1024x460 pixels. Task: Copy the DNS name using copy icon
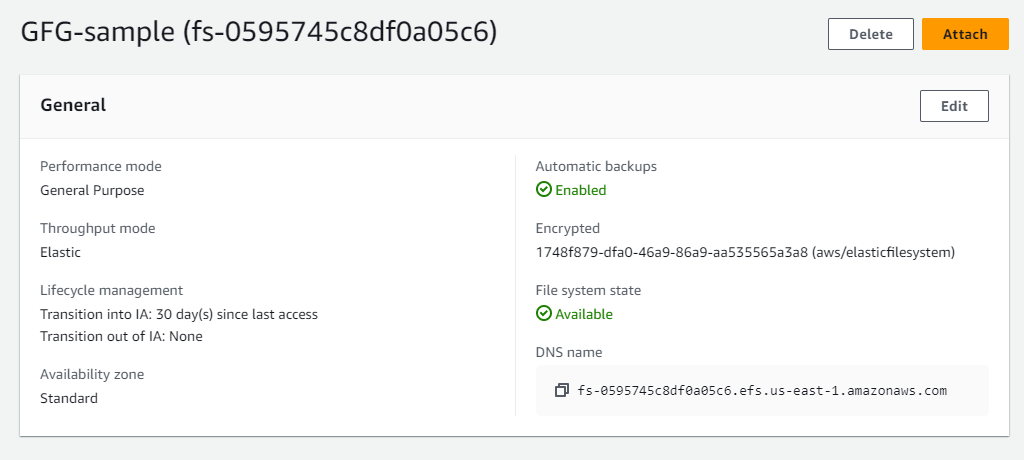click(x=562, y=390)
